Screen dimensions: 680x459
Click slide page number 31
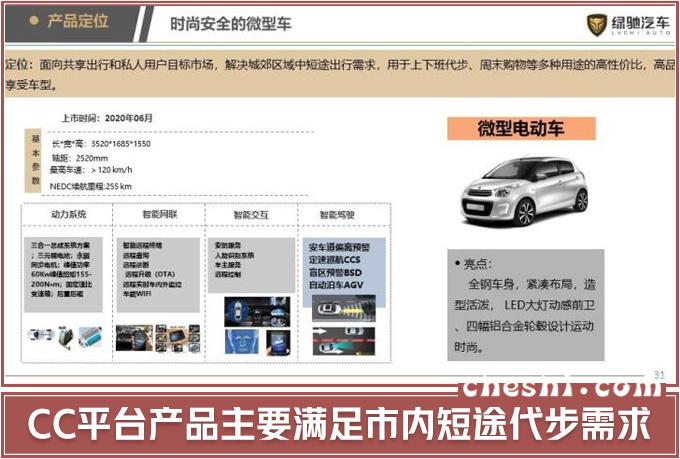[659, 375]
